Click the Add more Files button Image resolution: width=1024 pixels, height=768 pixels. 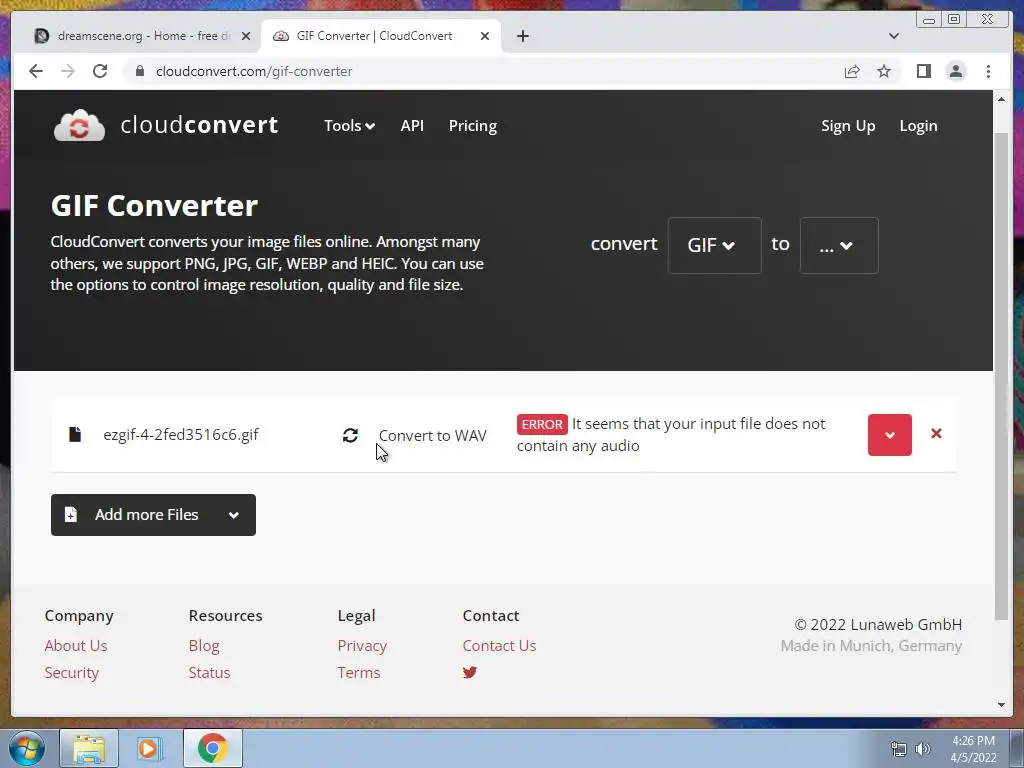point(153,515)
